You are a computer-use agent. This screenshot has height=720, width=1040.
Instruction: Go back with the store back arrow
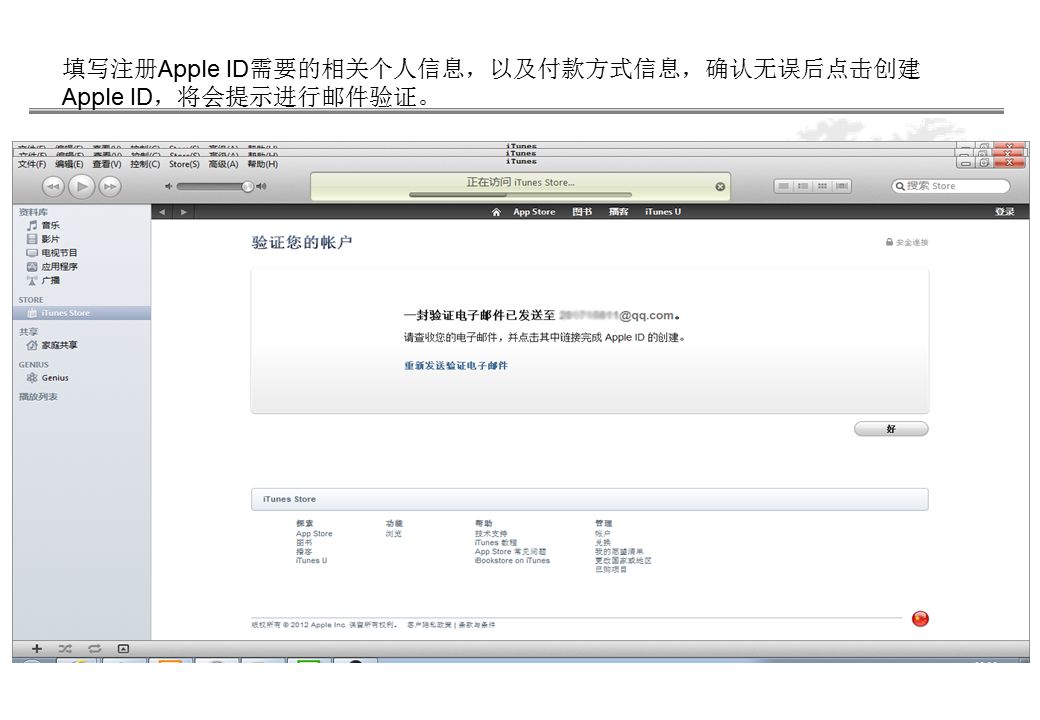click(162, 212)
